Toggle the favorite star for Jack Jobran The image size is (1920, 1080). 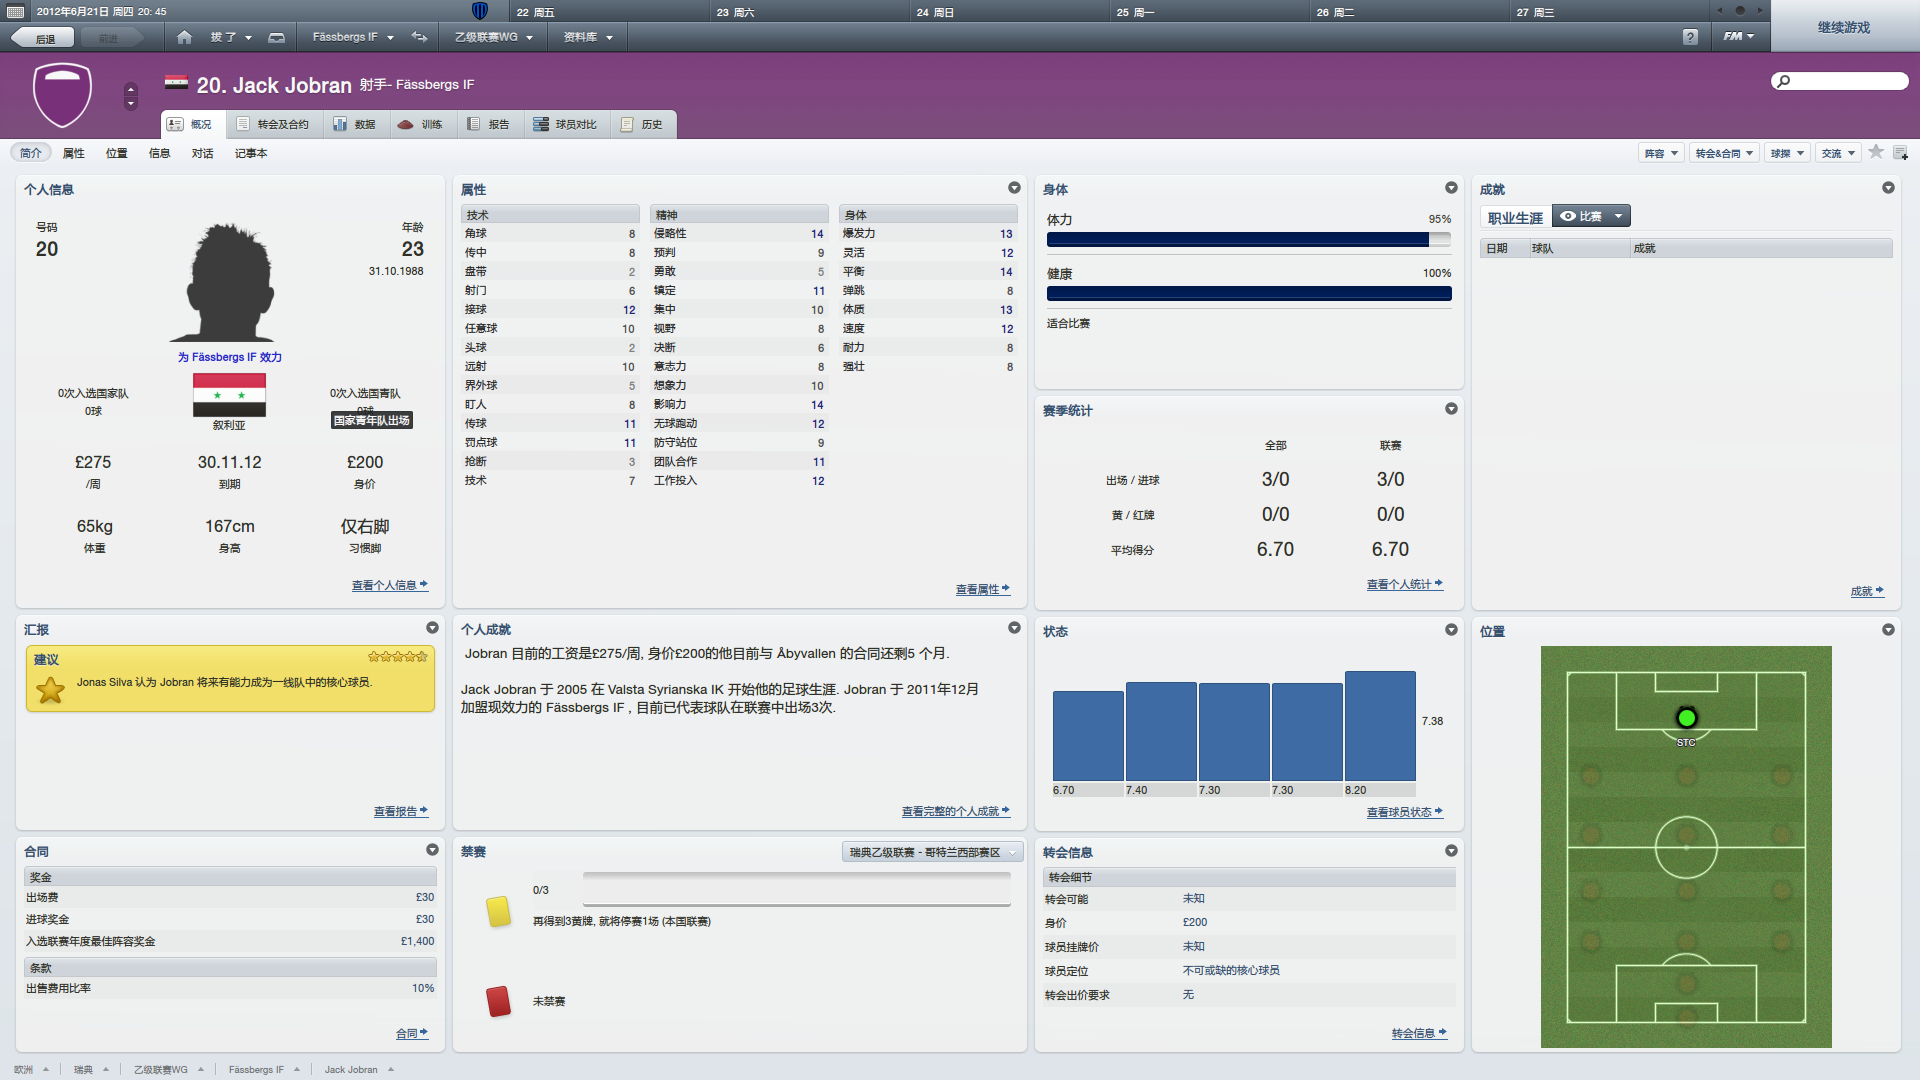1876,152
